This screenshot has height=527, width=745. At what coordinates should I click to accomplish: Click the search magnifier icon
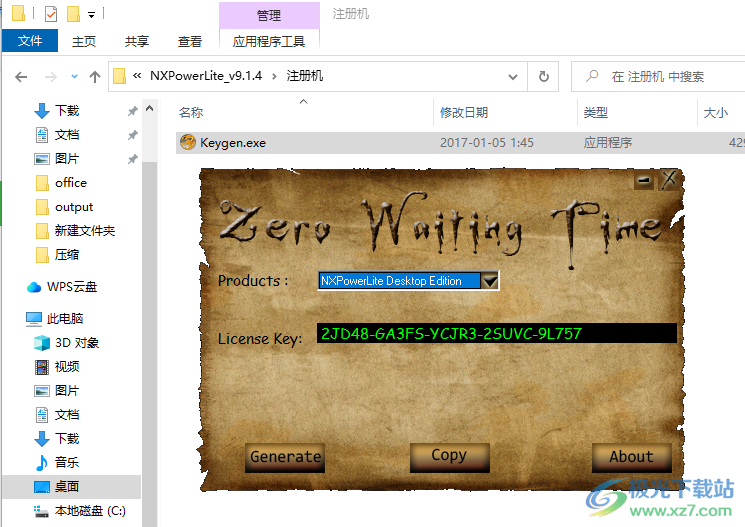[592, 76]
